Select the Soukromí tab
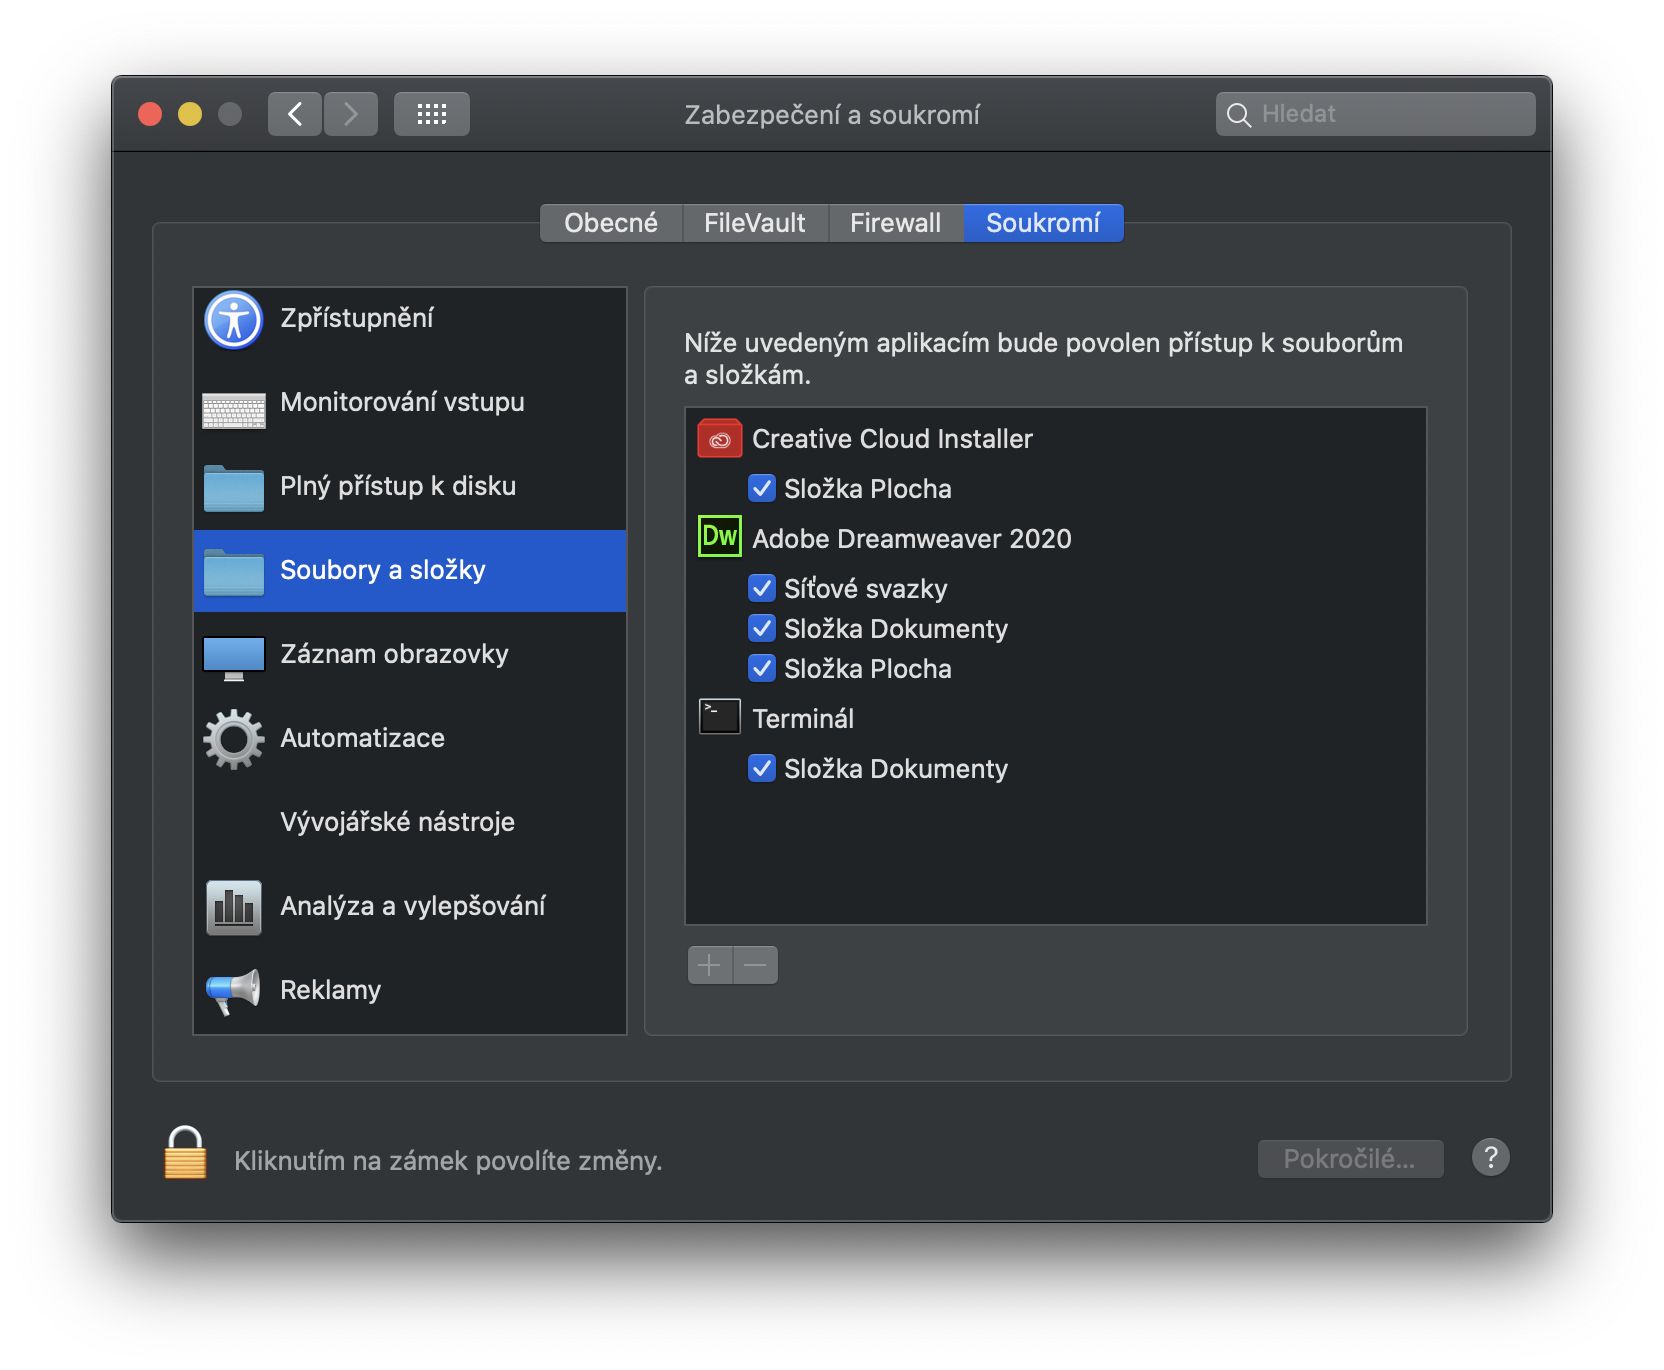Image resolution: width=1664 pixels, height=1370 pixels. (1043, 223)
